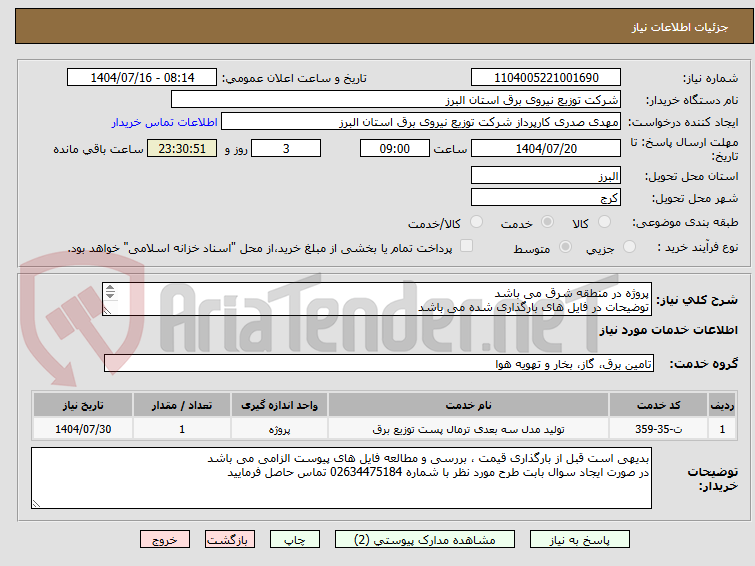Viewport: 755px width, 566px height.
Task: Click the announcement date field 1404/07/16 - 08:14
Action: (x=142, y=77)
